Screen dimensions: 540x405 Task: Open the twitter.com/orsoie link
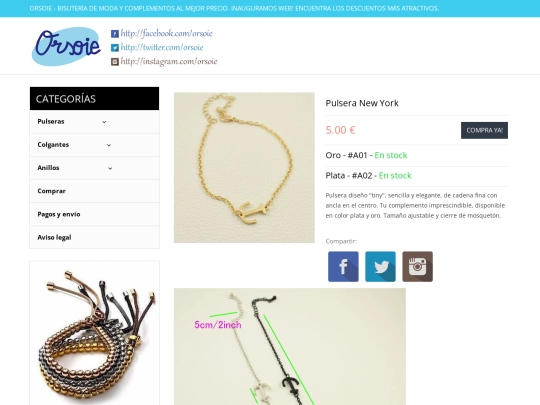[162, 47]
